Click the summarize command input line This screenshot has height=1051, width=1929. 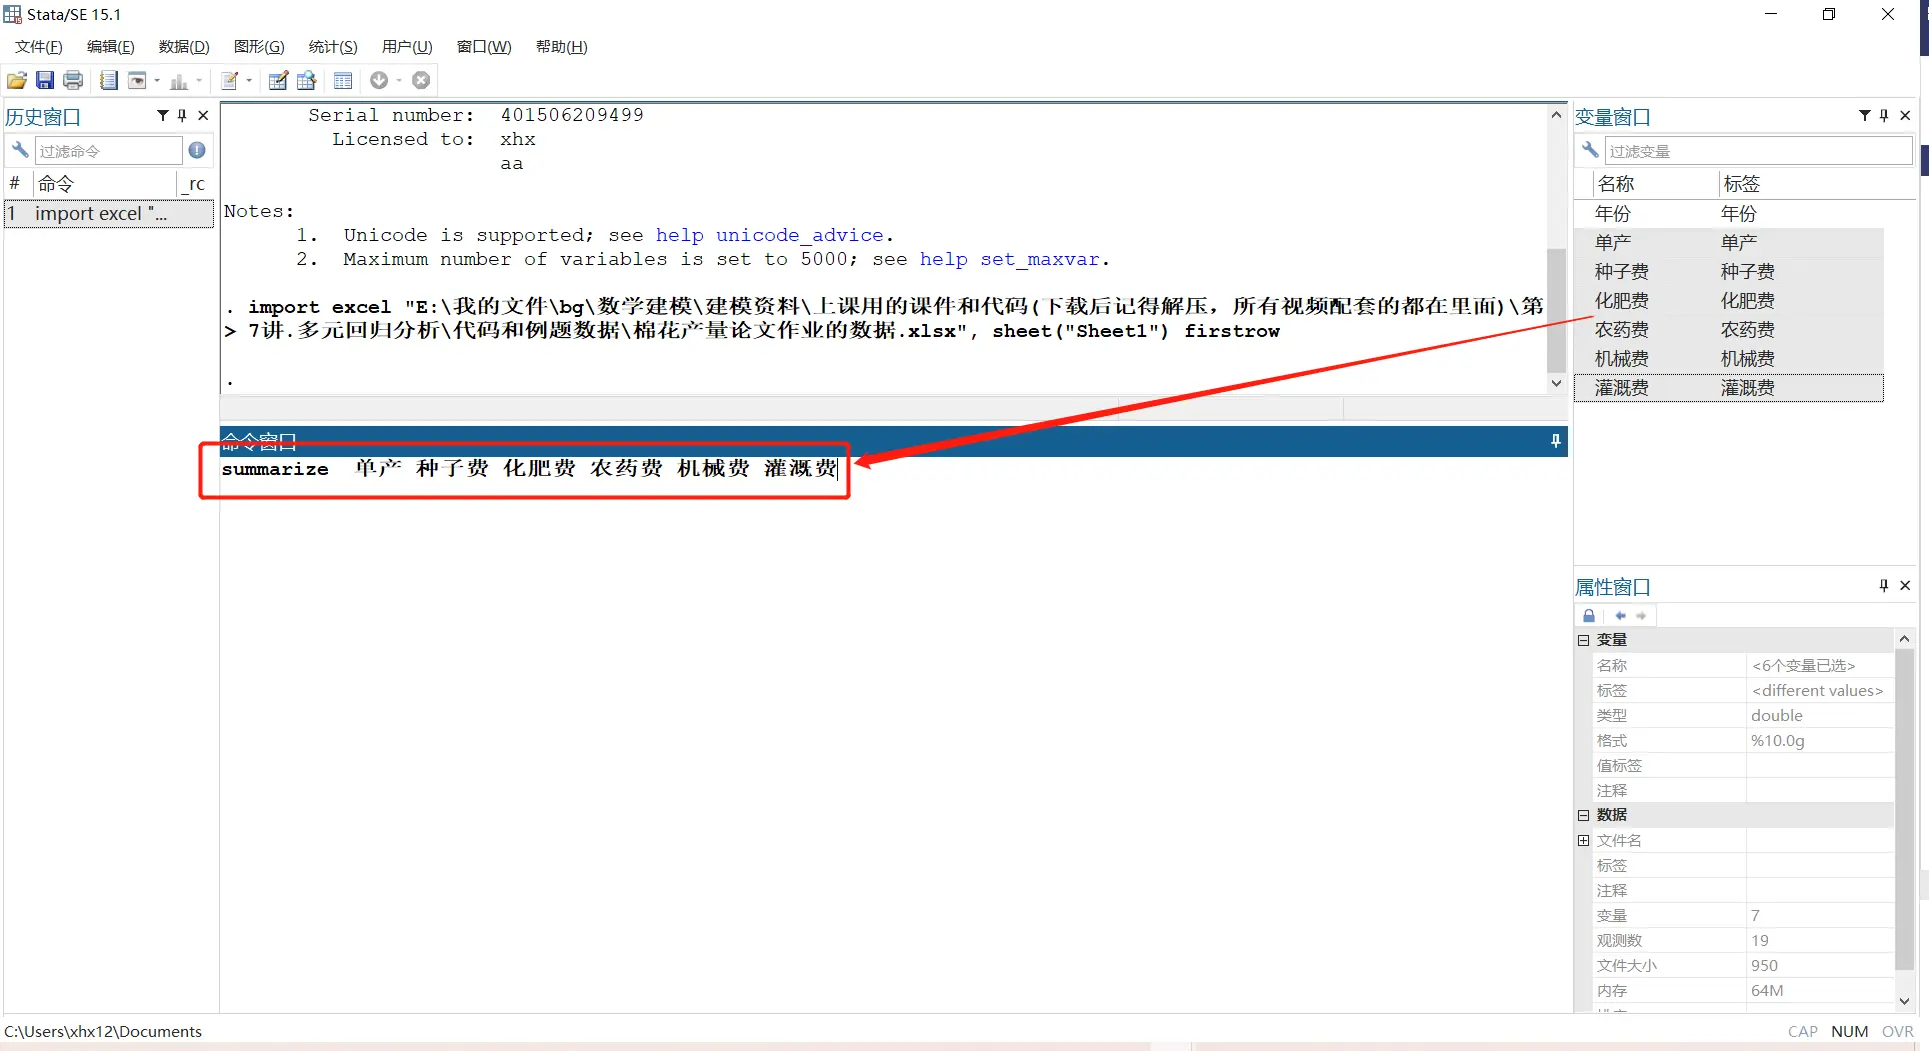coord(529,469)
